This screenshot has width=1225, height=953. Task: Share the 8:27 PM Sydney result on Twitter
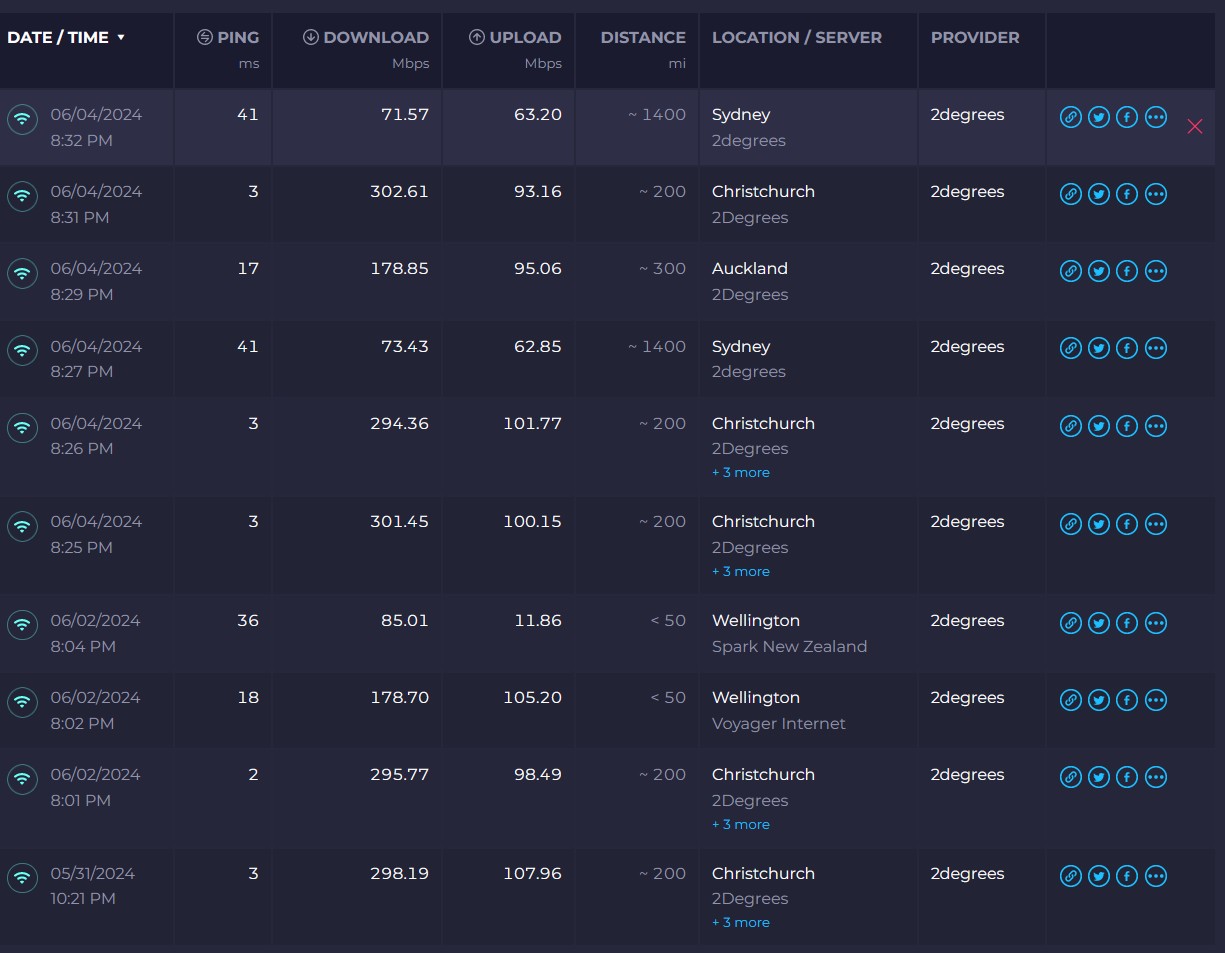pos(1099,348)
